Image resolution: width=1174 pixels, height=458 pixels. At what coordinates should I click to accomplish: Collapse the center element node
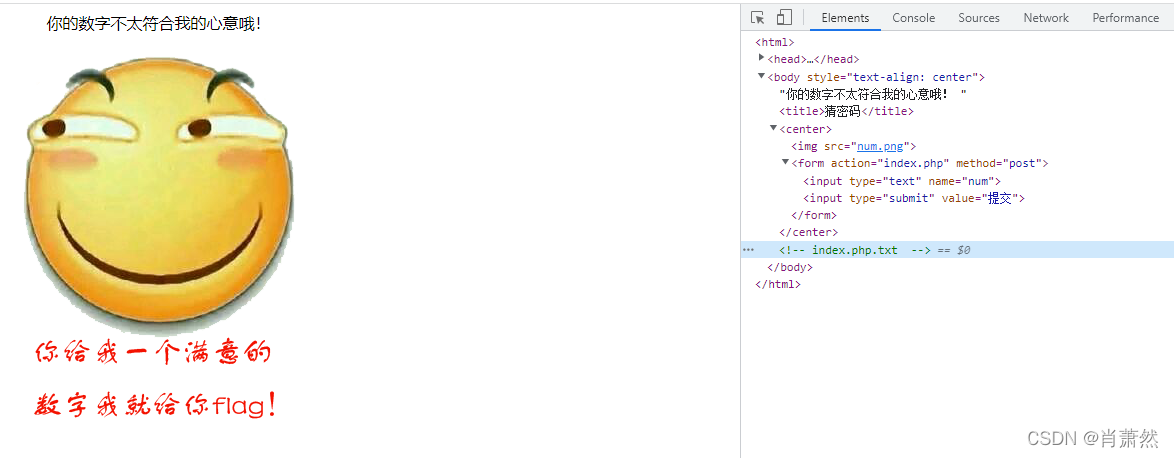(x=773, y=128)
